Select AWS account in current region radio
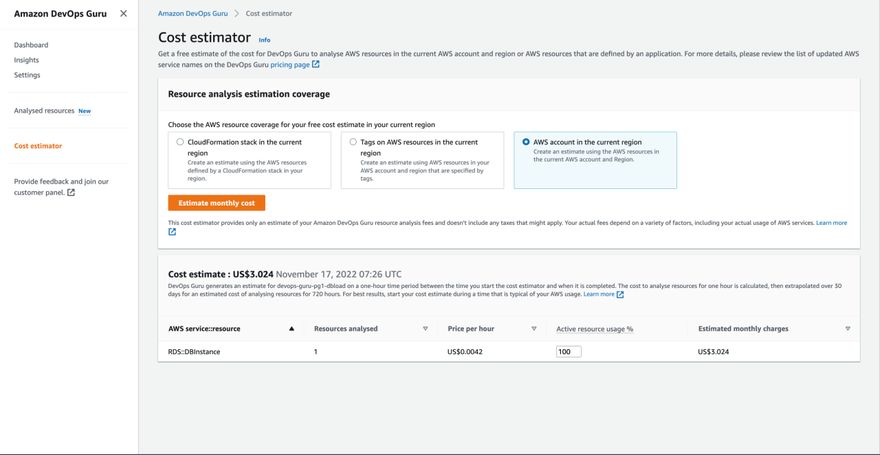880x455 pixels. point(526,142)
